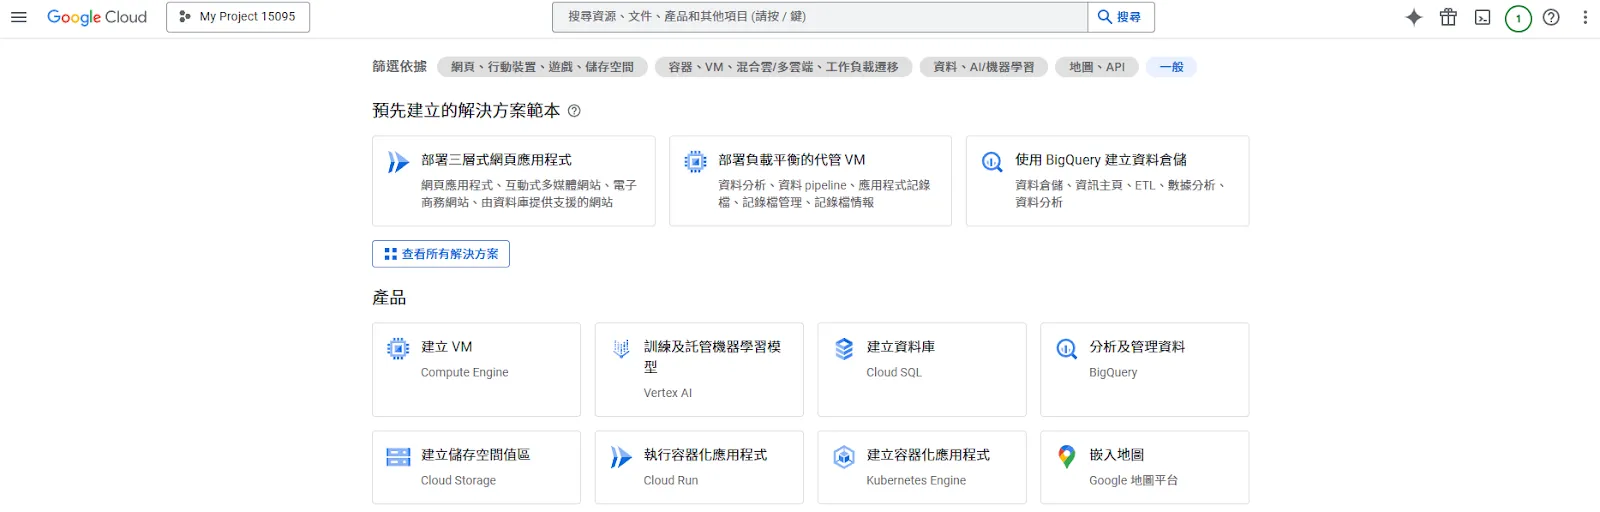Open the 部署負載平衡的代管 VM solution card

tap(810, 181)
